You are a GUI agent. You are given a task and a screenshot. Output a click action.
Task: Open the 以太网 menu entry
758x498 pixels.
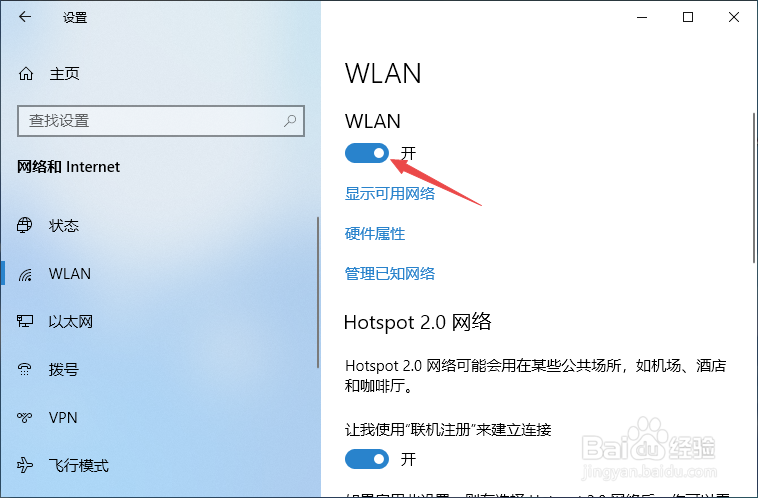(160, 322)
